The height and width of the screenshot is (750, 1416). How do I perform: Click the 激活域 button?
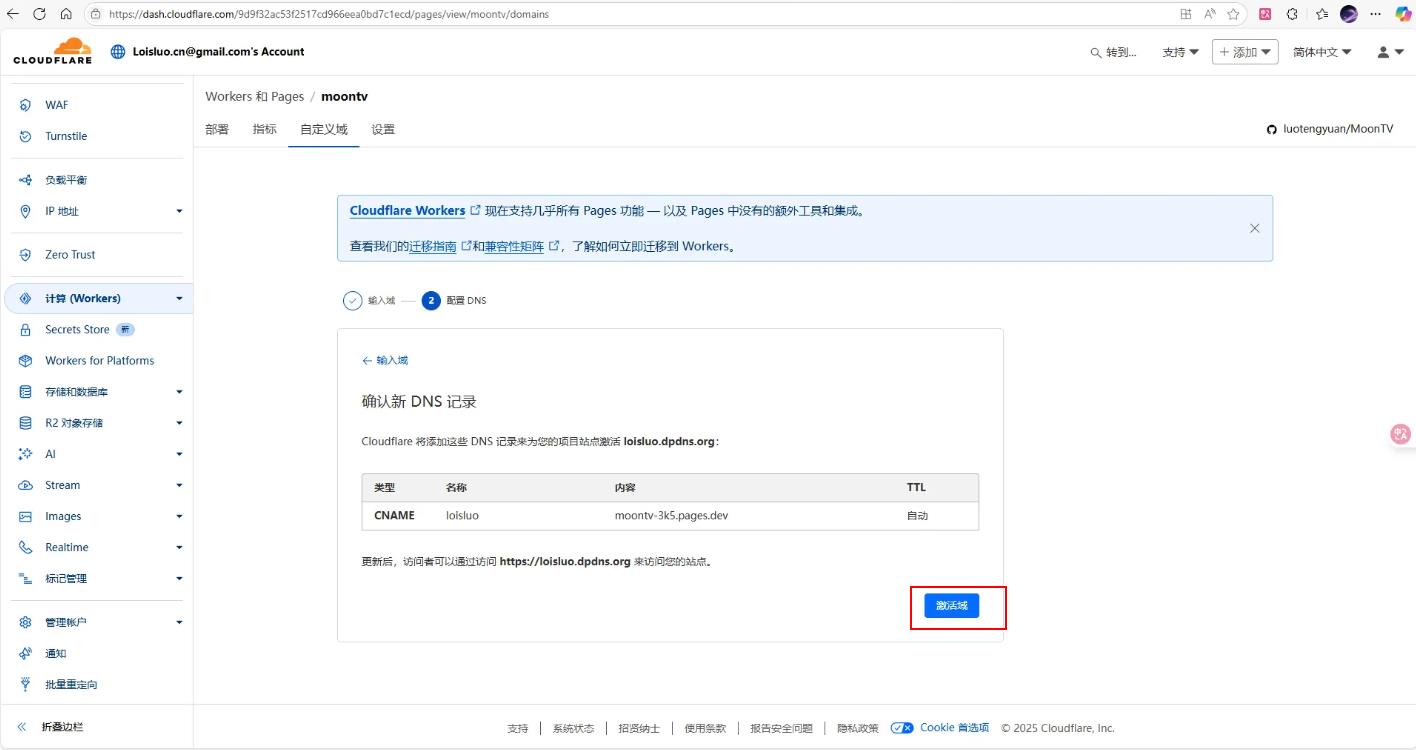pyautogui.click(x=951, y=606)
